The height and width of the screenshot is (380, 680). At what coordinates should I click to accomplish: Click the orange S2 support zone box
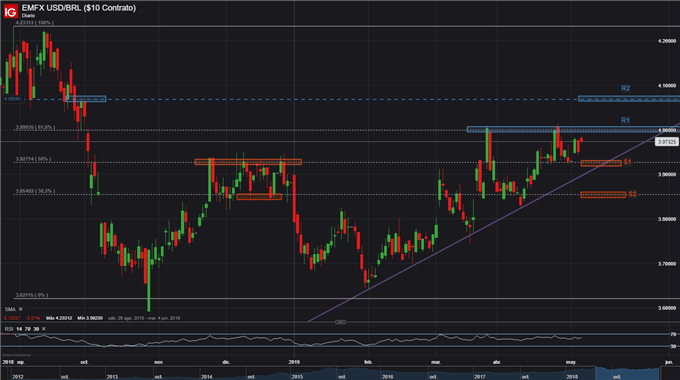603,195
